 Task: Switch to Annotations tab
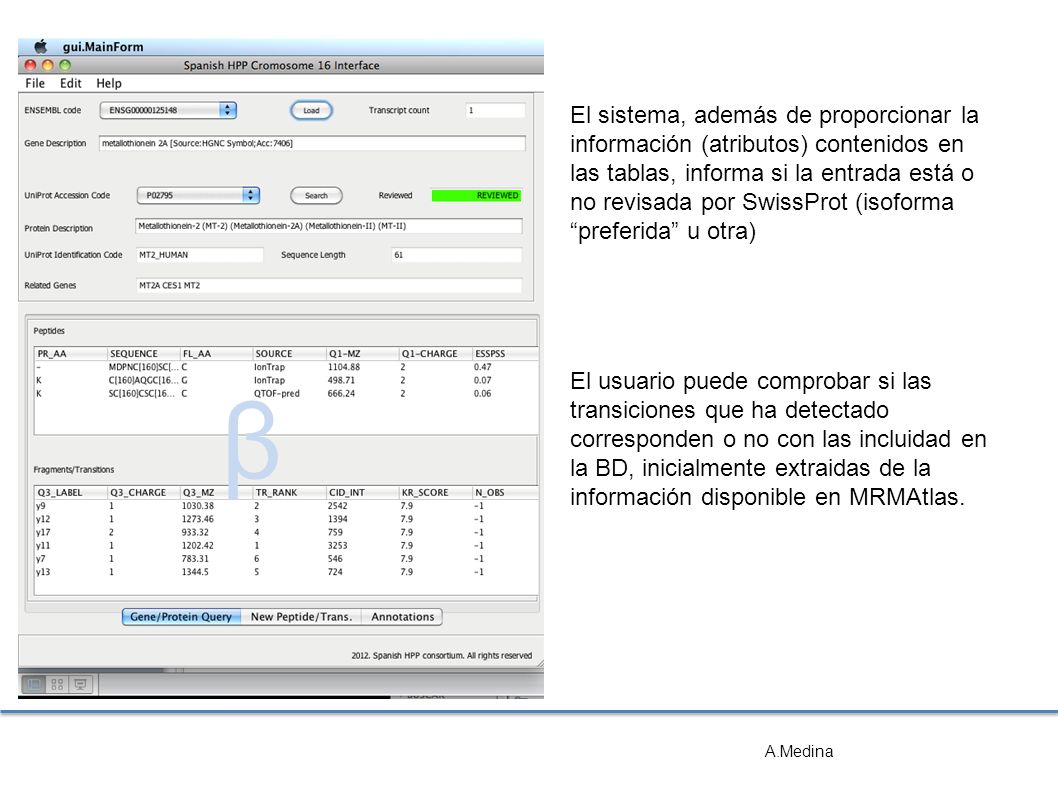click(403, 617)
